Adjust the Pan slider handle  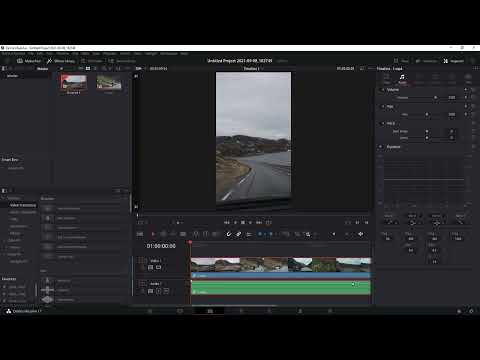(x=427, y=114)
